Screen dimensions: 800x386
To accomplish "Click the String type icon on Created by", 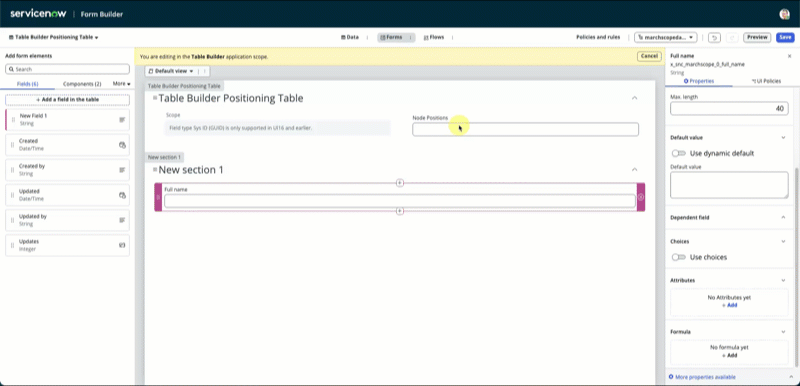I will (122, 170).
